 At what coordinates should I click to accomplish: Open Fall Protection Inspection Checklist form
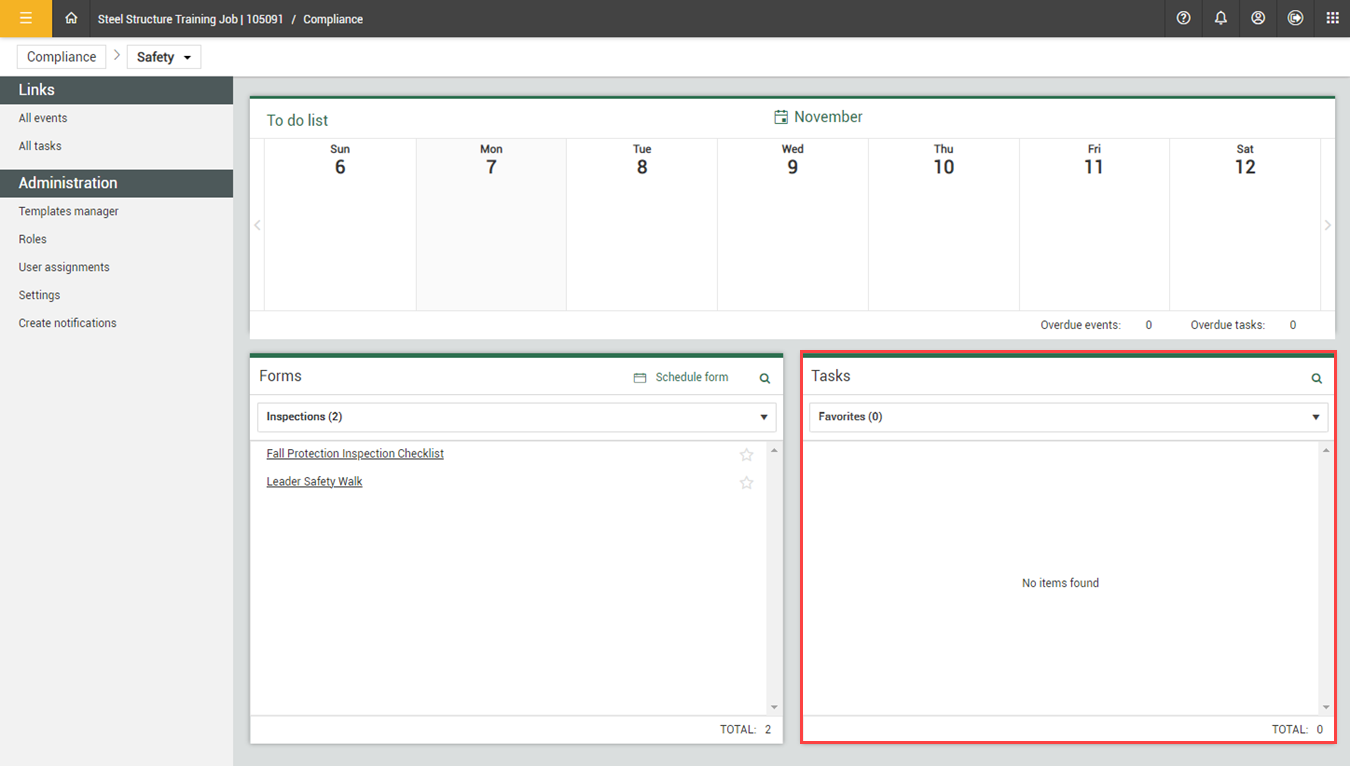point(355,454)
